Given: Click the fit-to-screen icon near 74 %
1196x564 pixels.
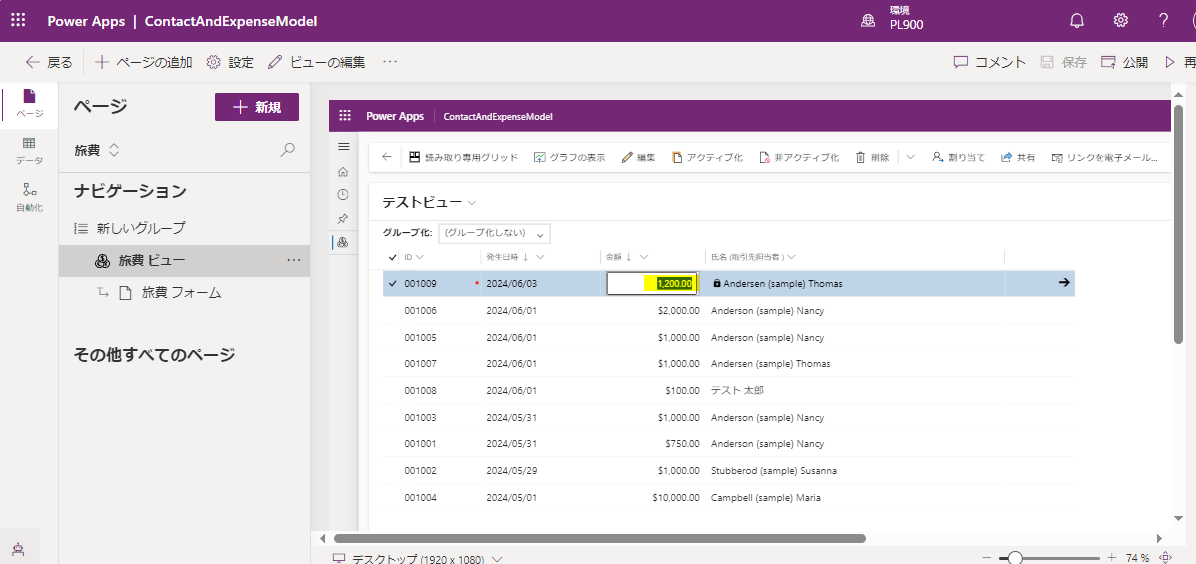Looking at the screenshot, I should [x=1165, y=558].
